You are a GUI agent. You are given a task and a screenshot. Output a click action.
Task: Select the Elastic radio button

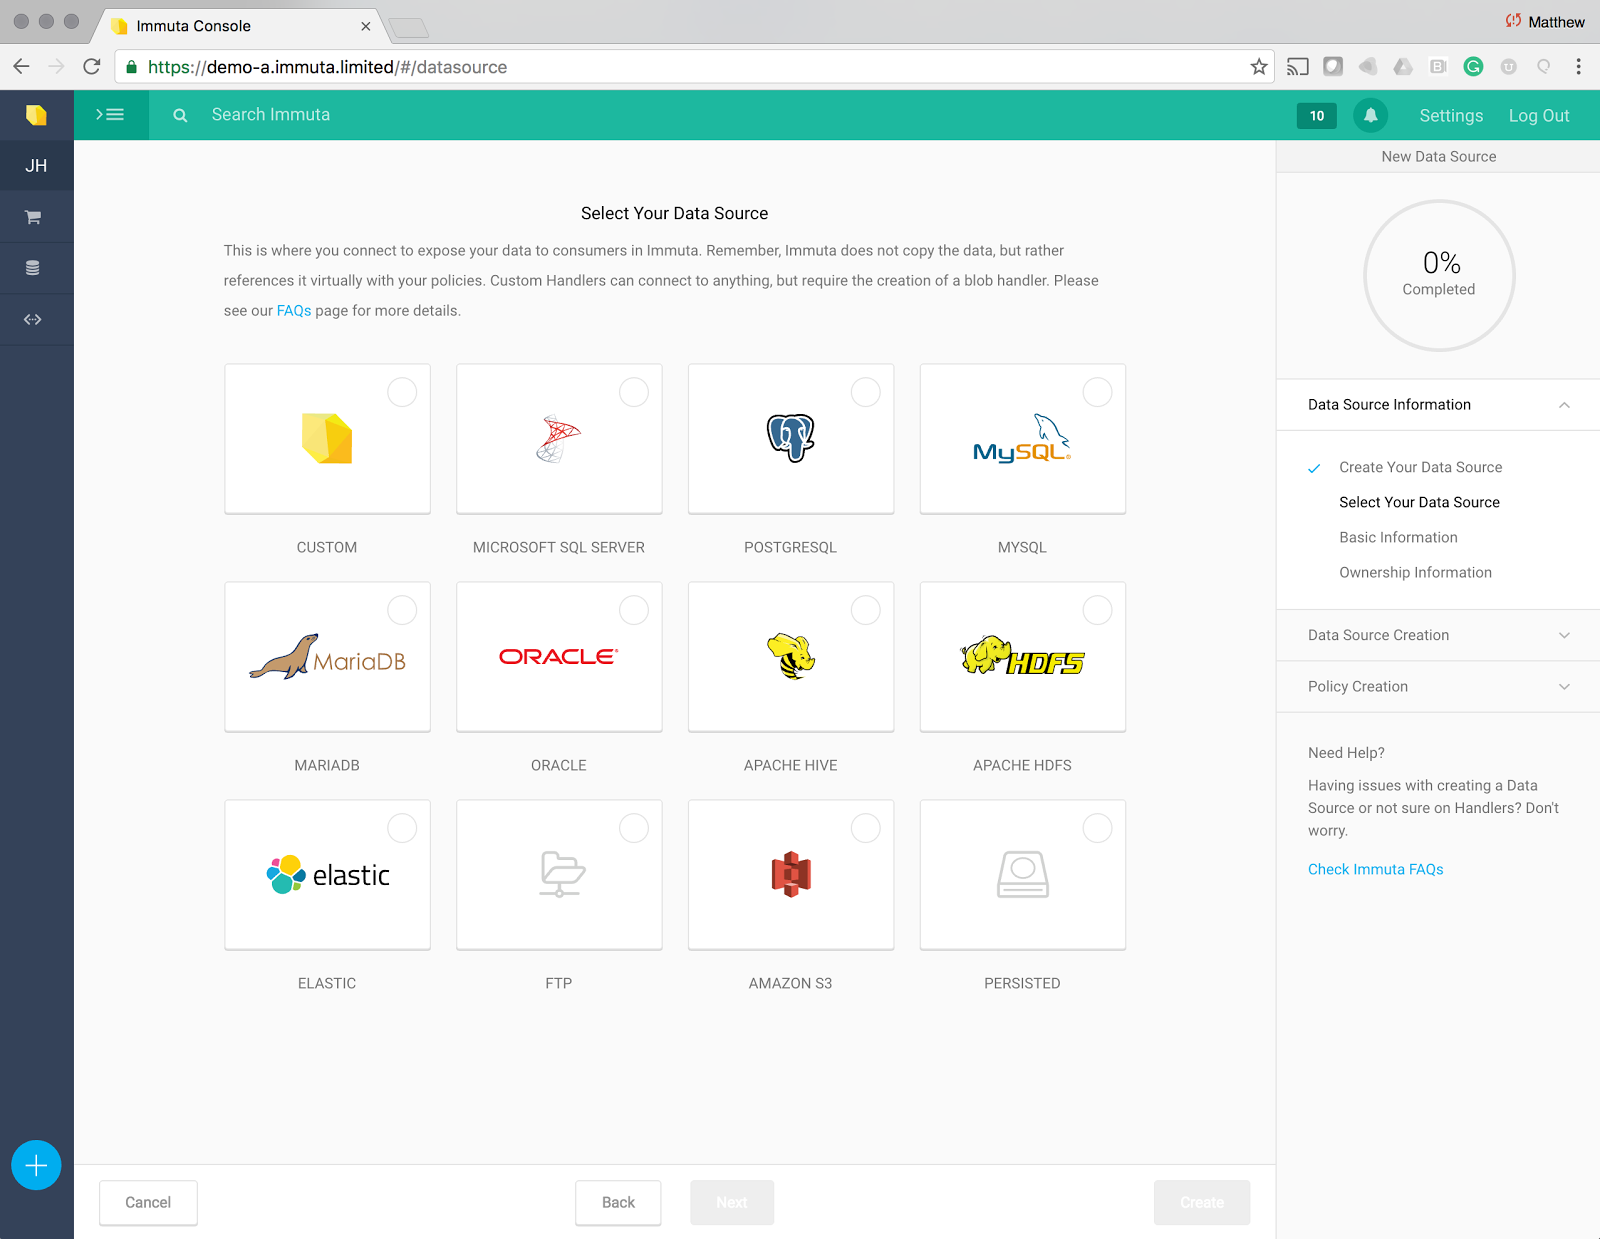(402, 828)
